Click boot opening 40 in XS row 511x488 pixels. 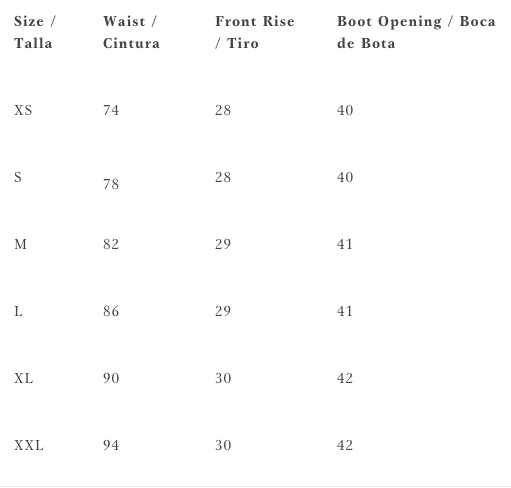[345, 110]
